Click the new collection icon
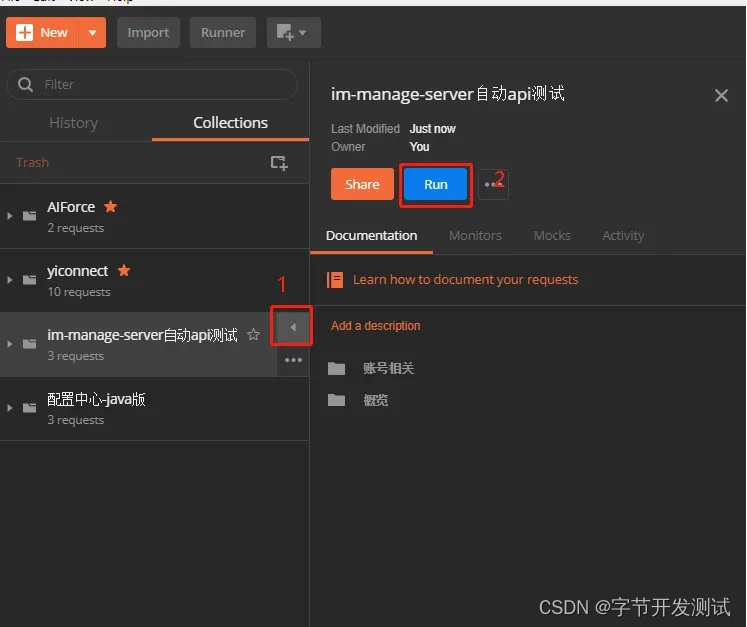This screenshot has width=747, height=627. pyautogui.click(x=279, y=163)
